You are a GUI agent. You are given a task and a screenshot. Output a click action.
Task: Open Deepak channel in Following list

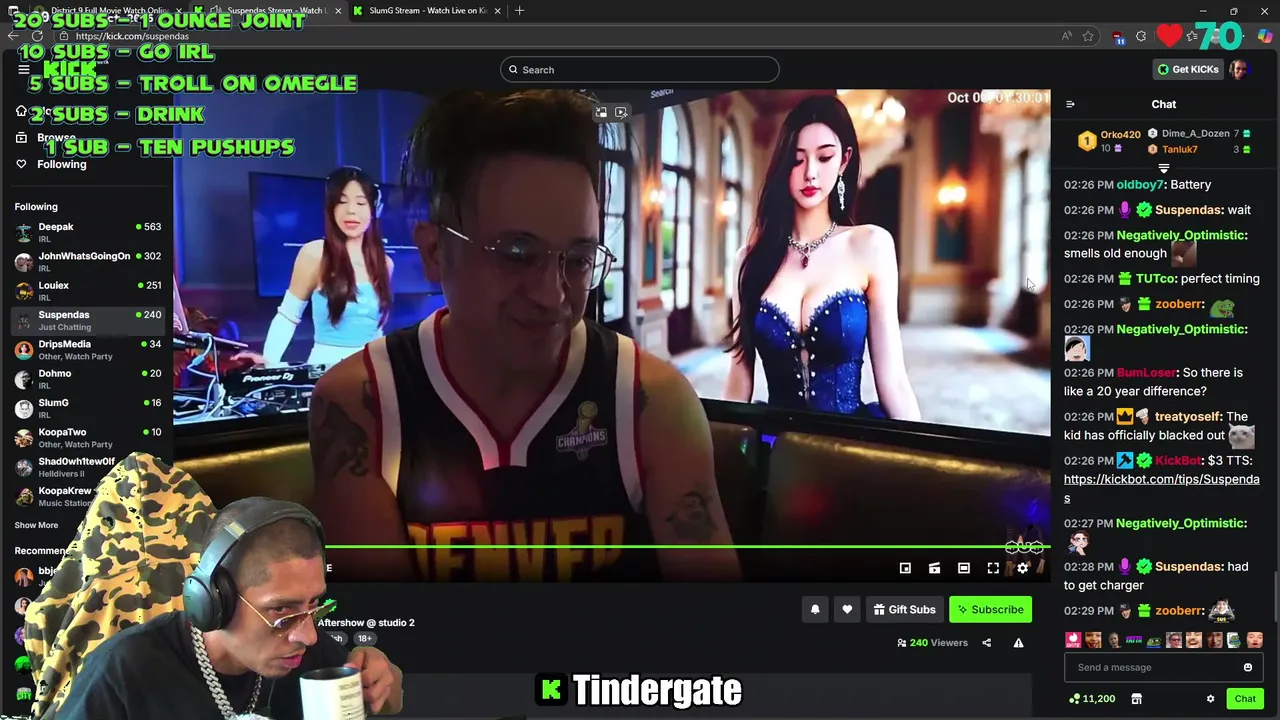pos(88,232)
